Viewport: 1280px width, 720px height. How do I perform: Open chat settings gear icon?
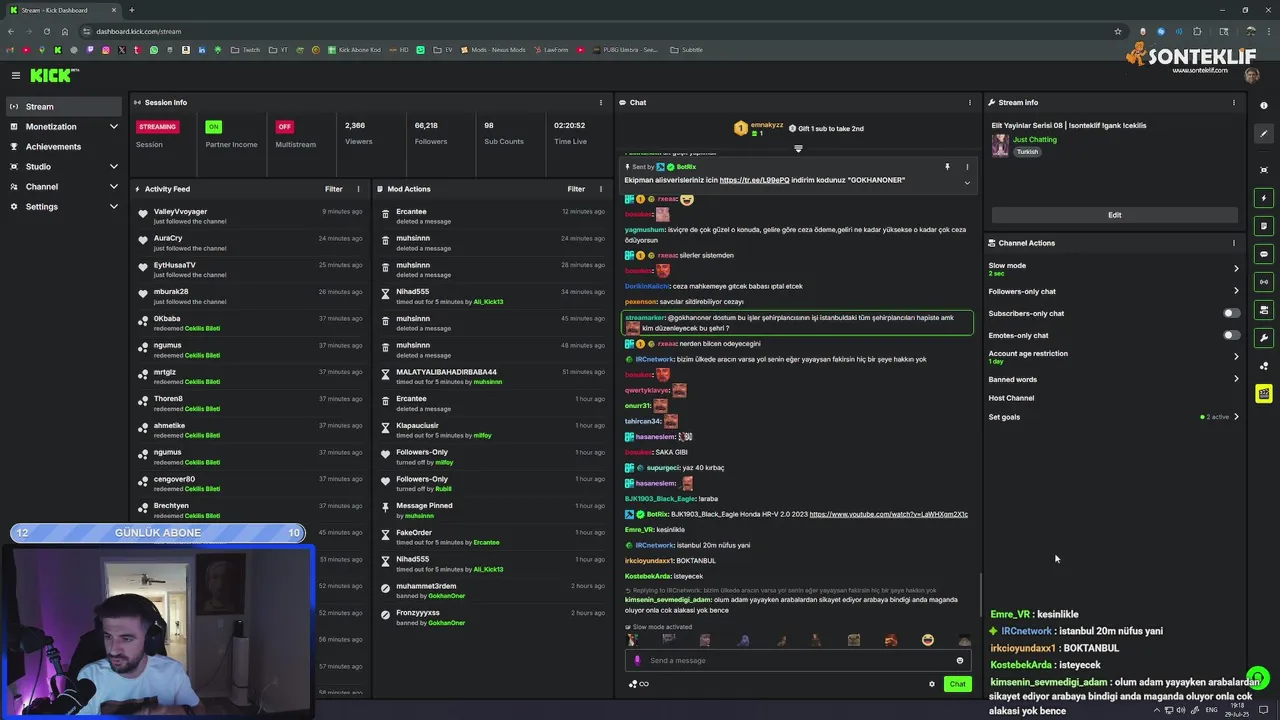(932, 684)
